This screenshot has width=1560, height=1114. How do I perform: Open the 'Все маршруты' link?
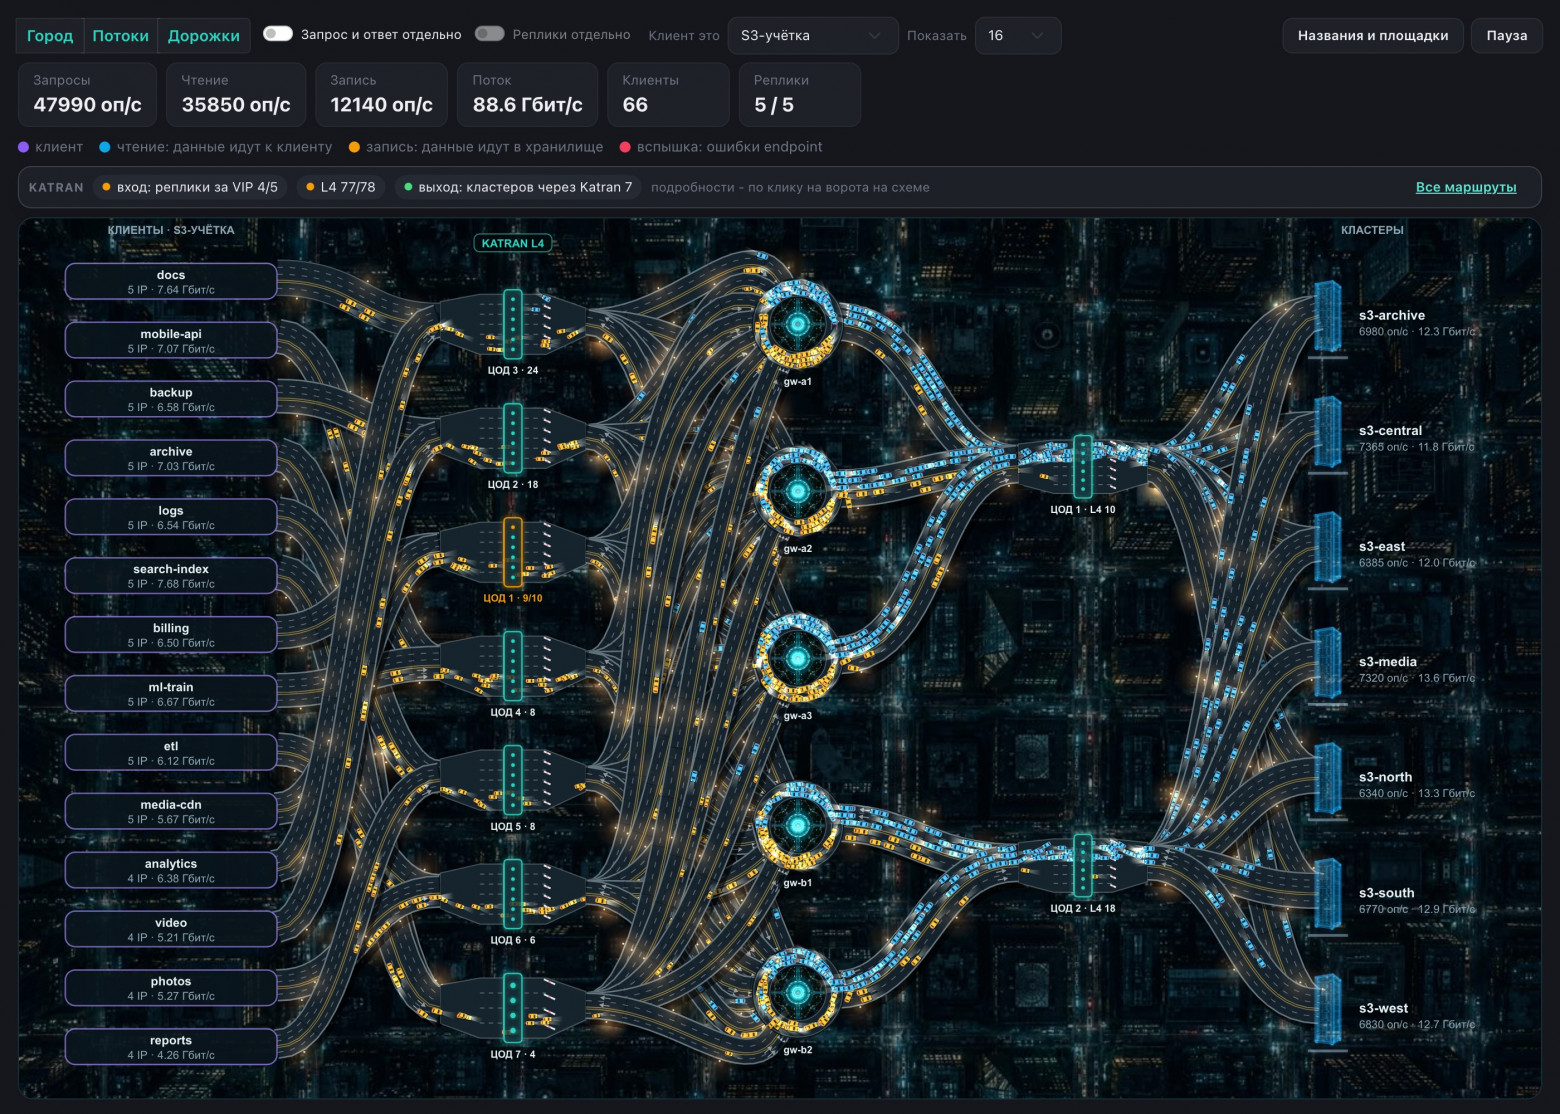click(x=1466, y=187)
